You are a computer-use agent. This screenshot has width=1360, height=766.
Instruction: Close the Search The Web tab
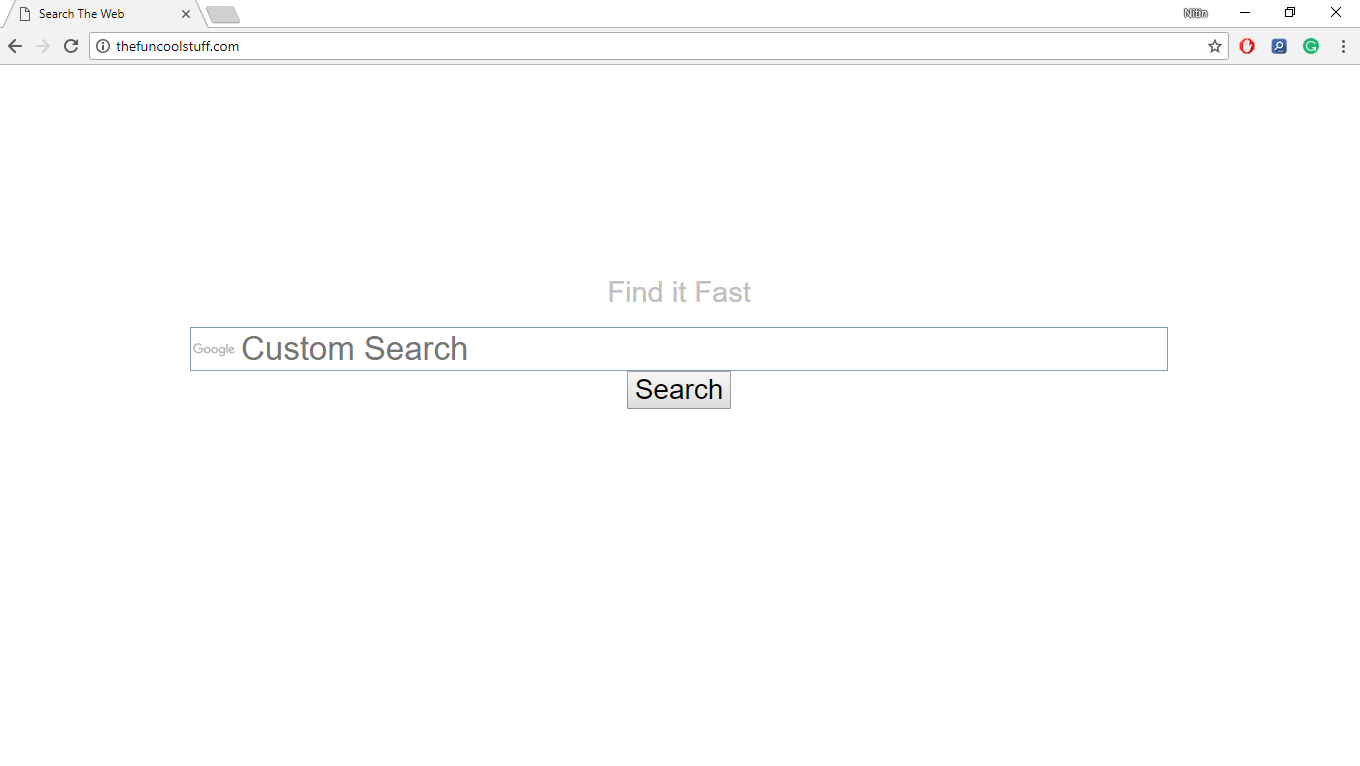pyautogui.click(x=185, y=13)
